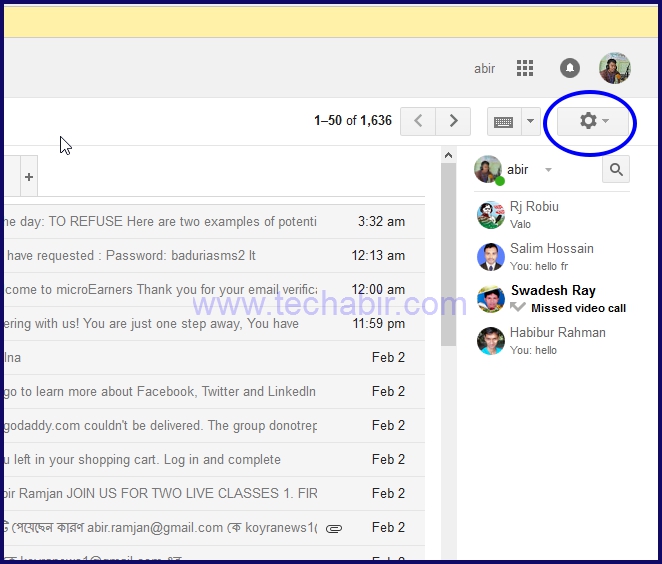Click Salim Hossain's avatar picture
The height and width of the screenshot is (564, 662).
[x=491, y=257]
